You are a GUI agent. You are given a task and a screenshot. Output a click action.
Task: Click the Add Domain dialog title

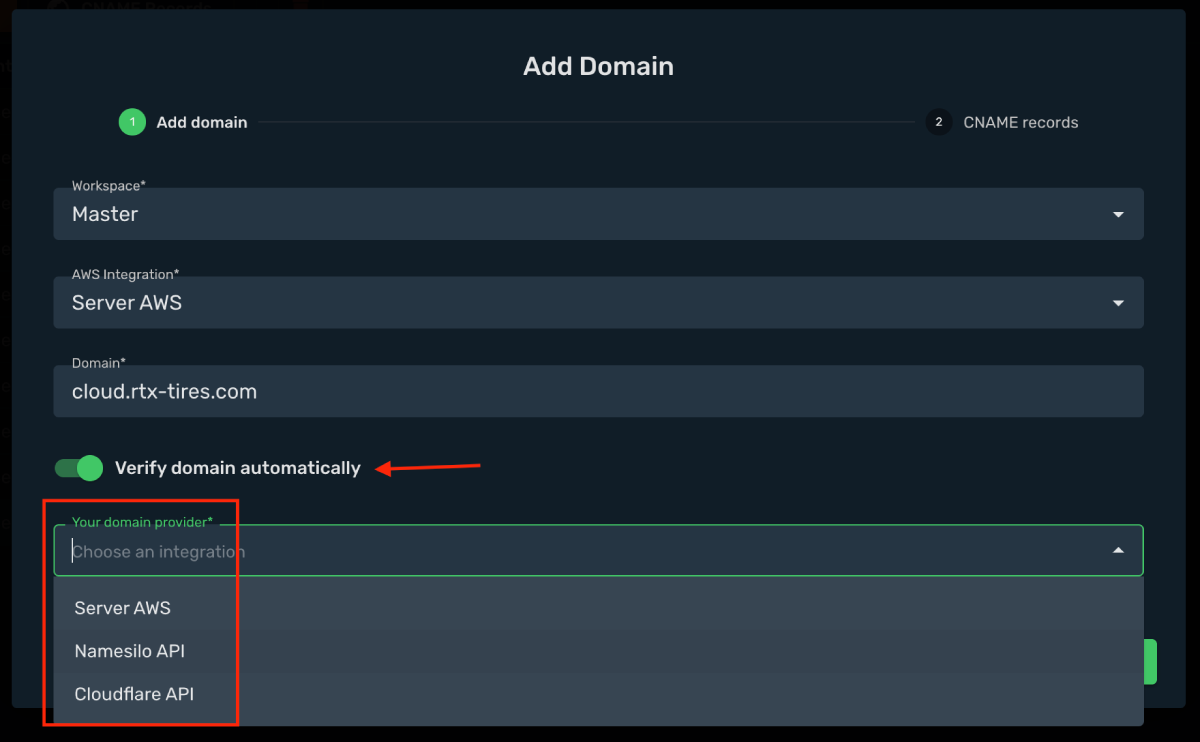598,66
